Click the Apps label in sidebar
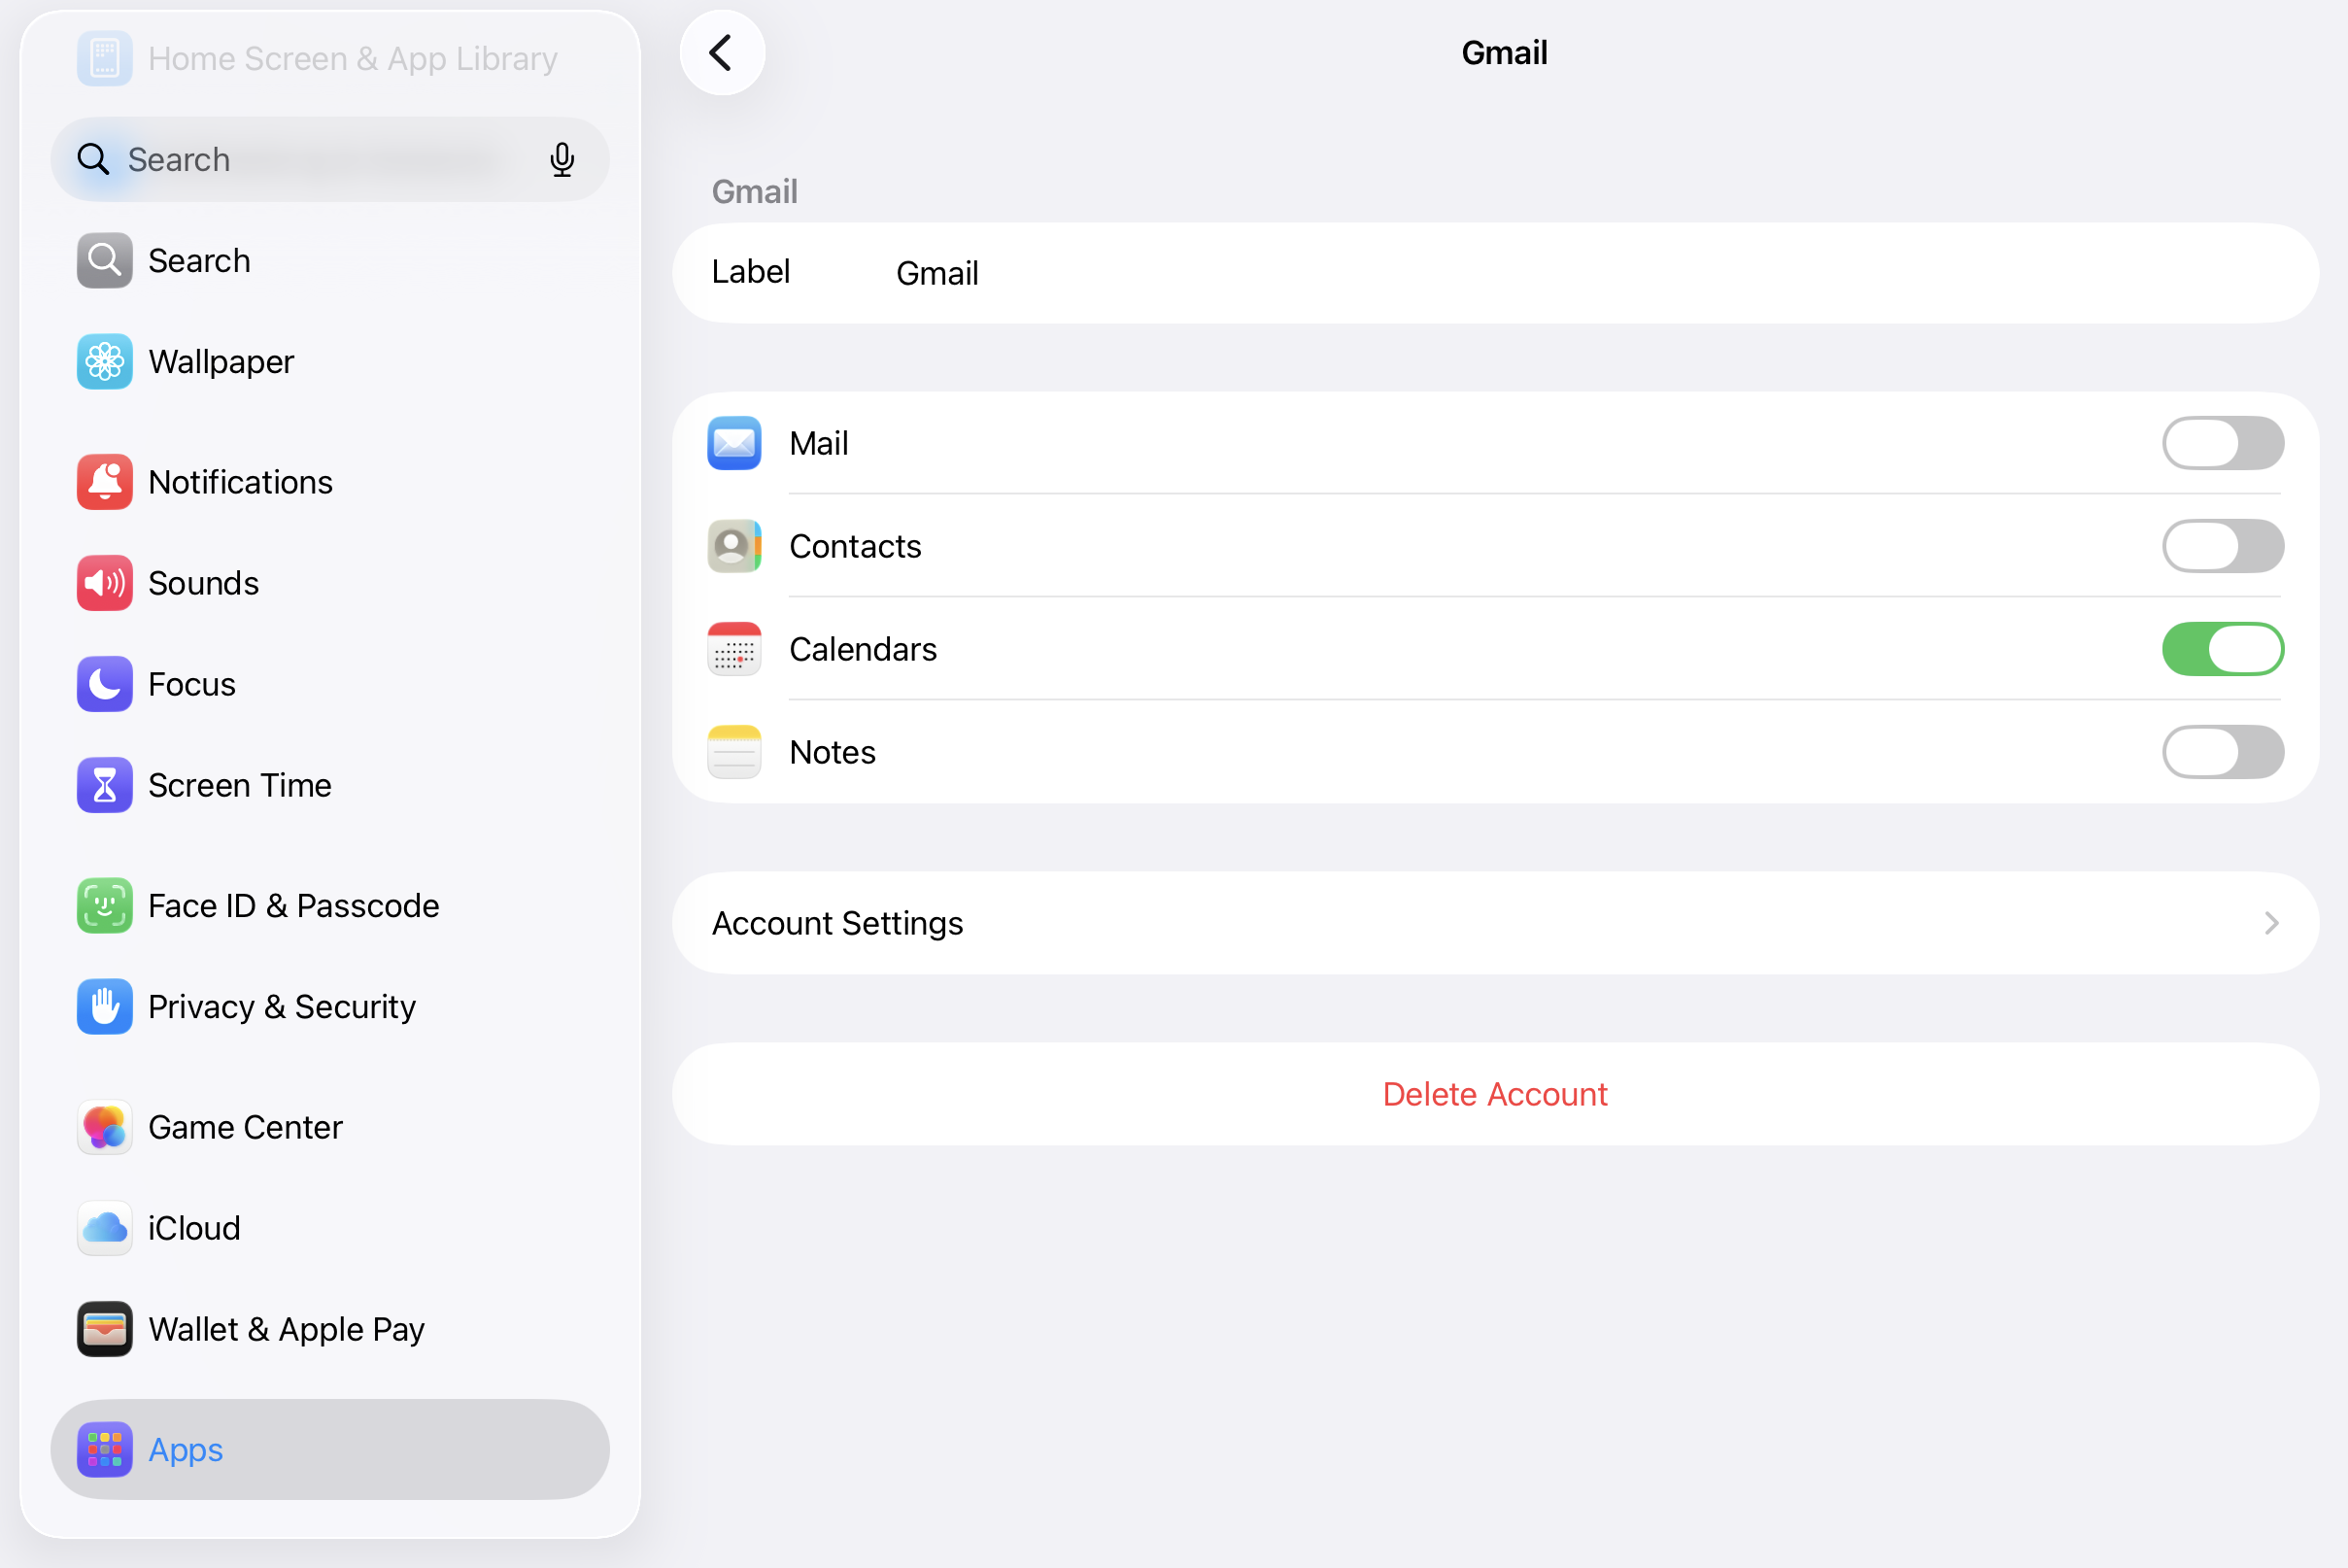 [x=186, y=1452]
